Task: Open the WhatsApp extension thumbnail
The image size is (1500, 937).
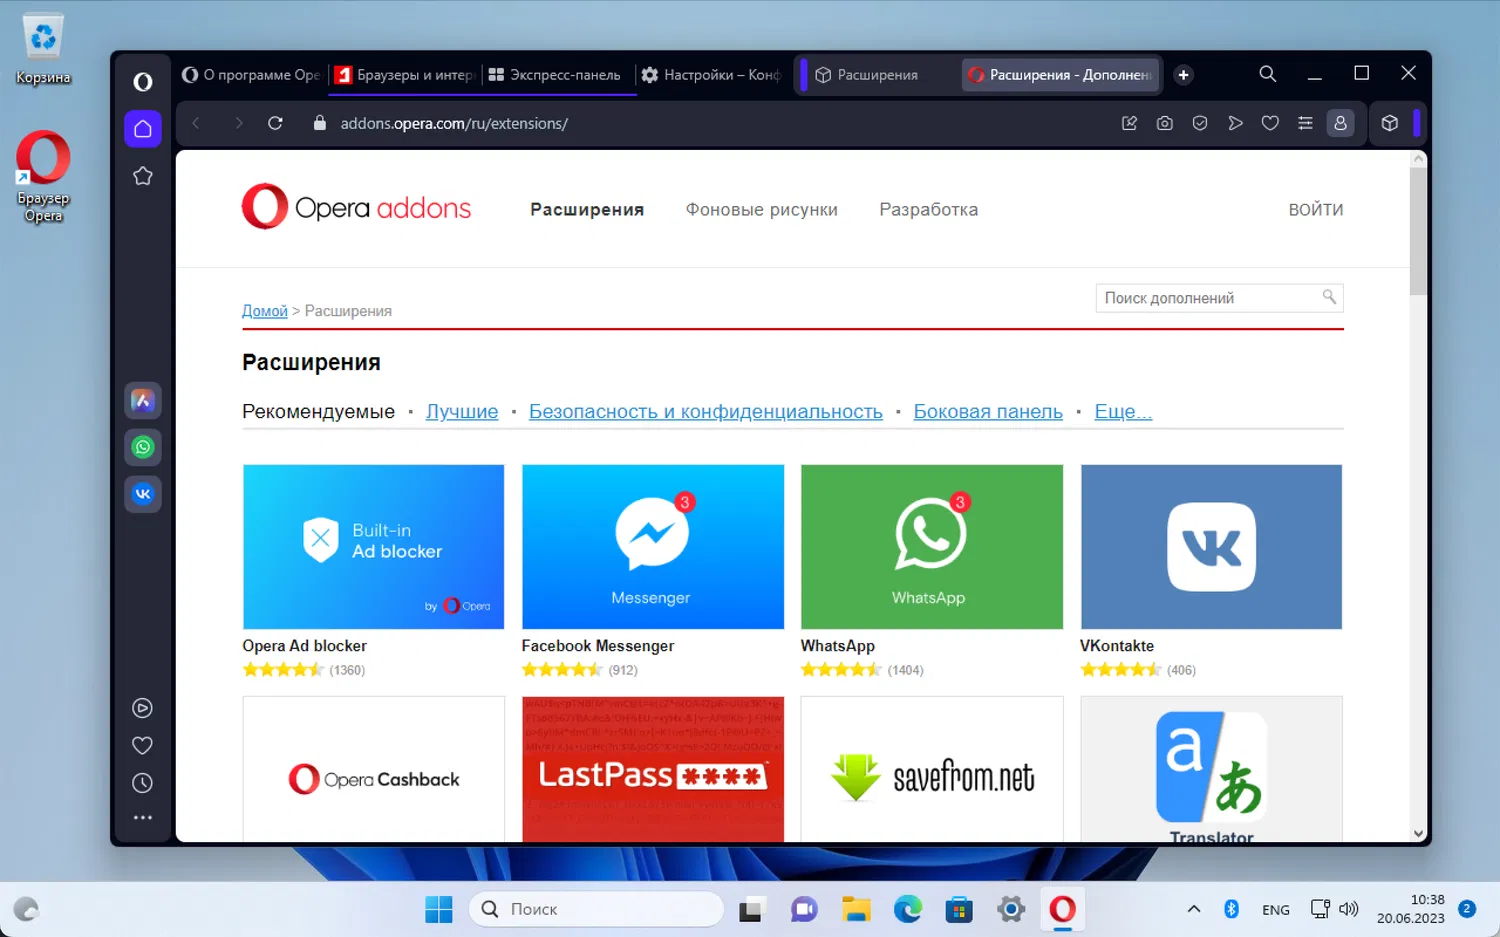Action: coord(932,546)
